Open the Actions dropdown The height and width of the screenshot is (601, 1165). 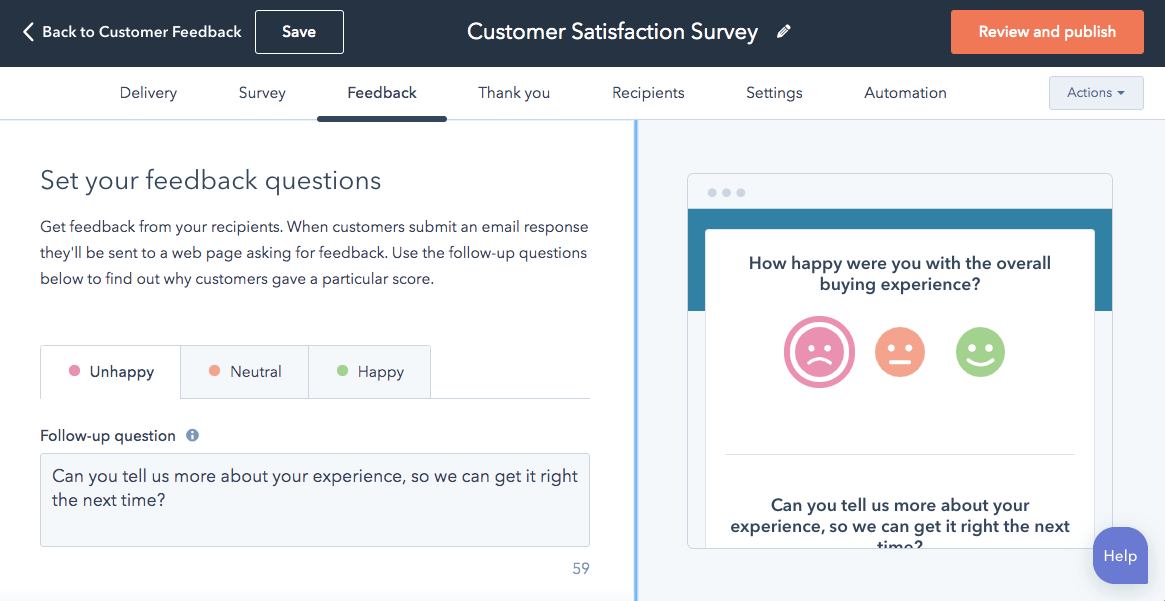[1096, 92]
